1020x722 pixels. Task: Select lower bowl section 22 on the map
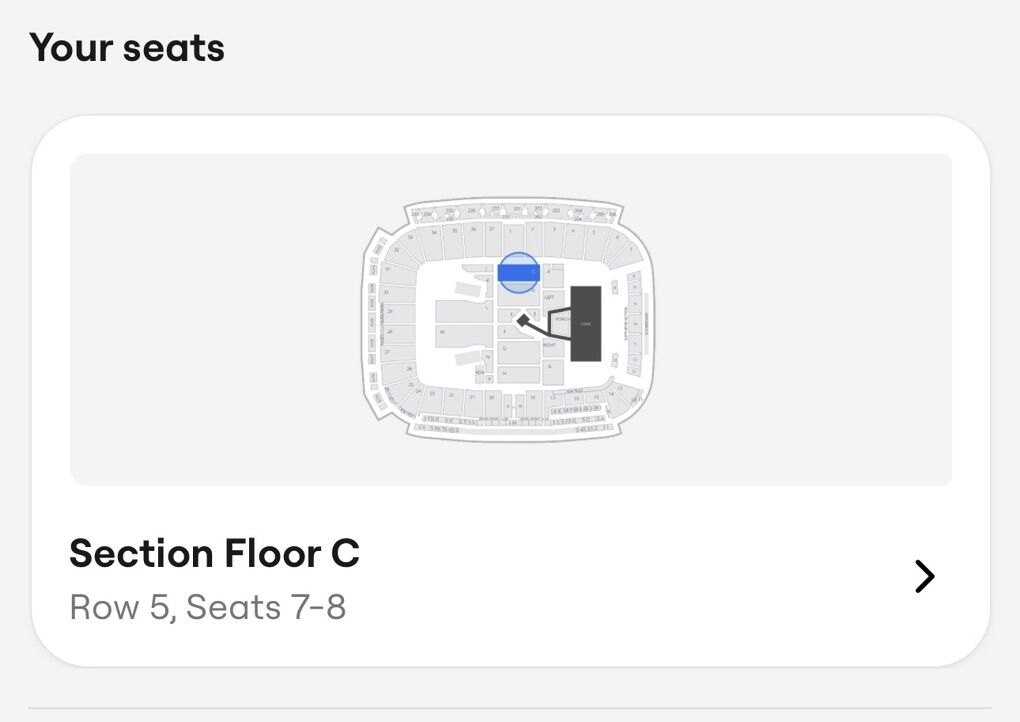[451, 397]
